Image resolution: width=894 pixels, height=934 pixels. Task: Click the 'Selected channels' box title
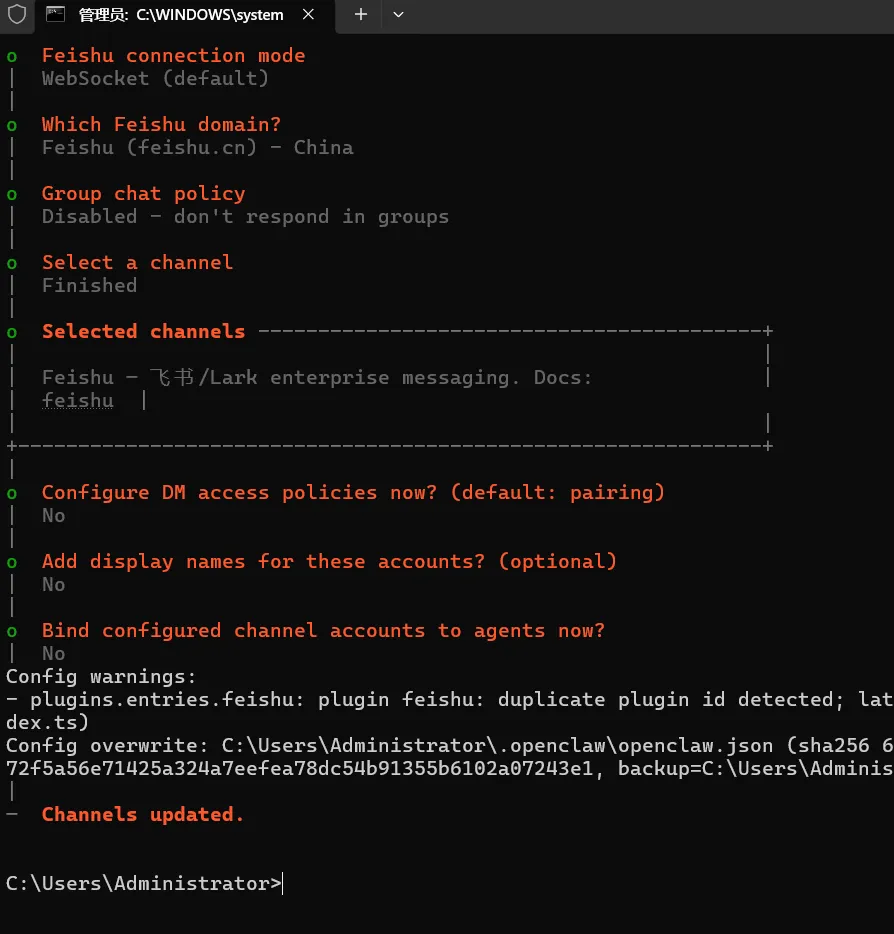point(144,331)
